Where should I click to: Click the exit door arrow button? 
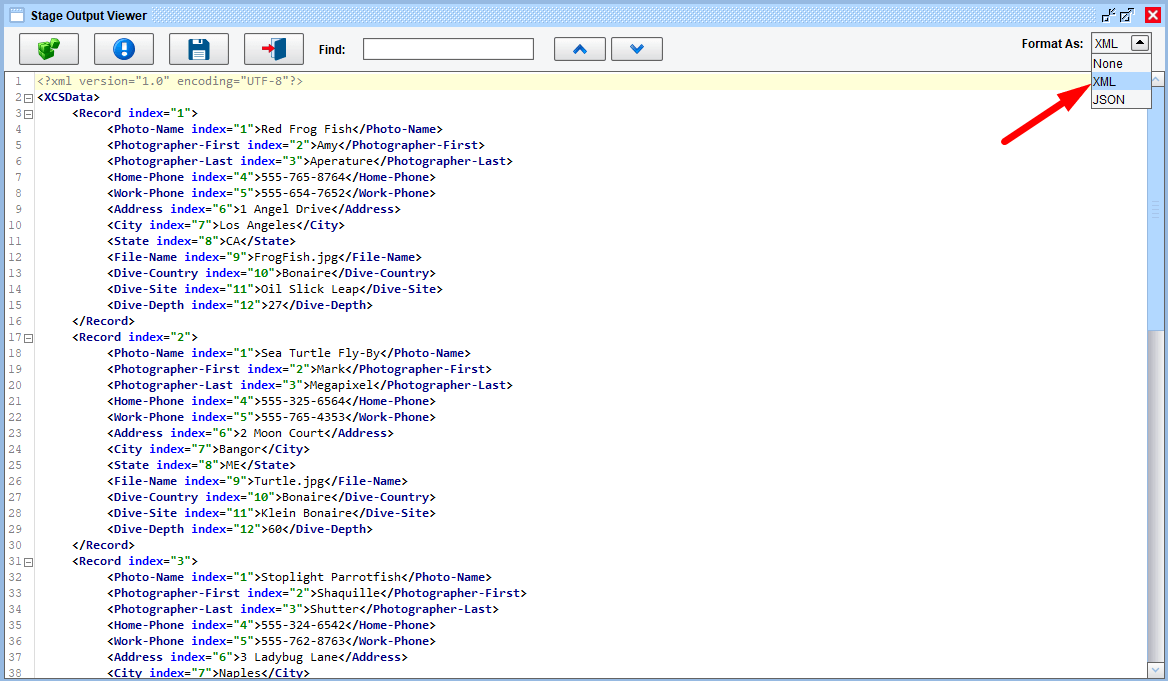click(x=273, y=49)
